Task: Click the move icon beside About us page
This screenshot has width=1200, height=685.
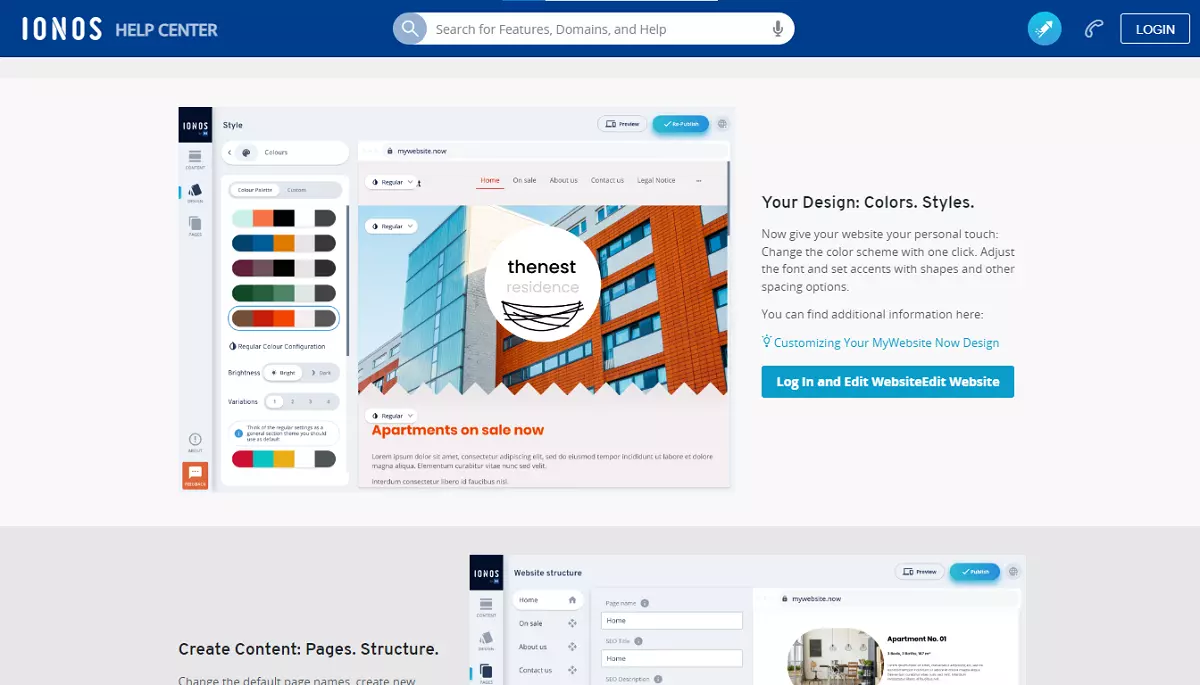Action: coord(573,647)
